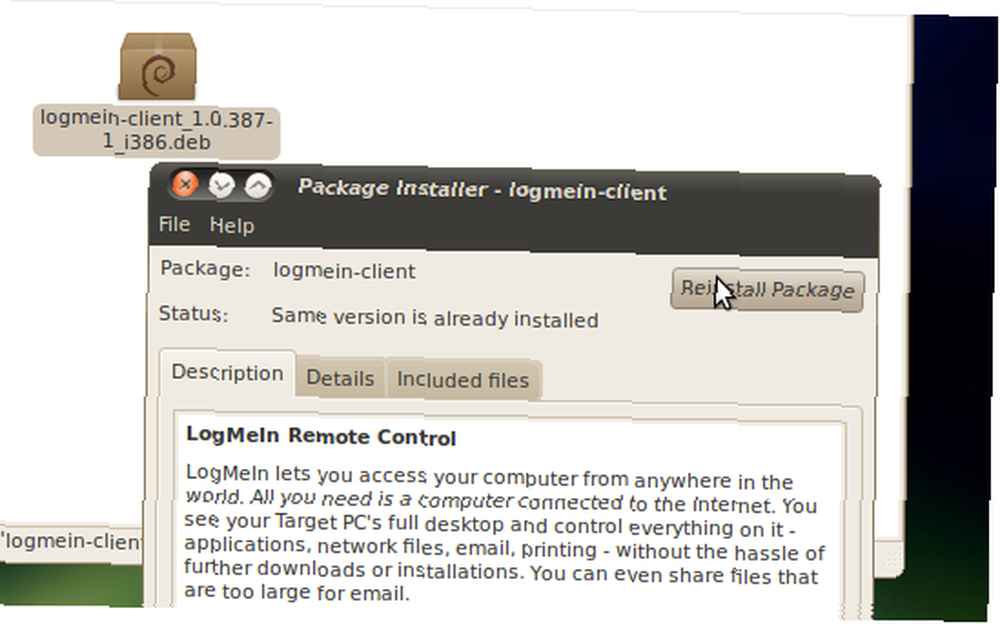Click the Package: field label
The width and height of the screenshot is (1000, 624).
pyautogui.click(x=205, y=268)
